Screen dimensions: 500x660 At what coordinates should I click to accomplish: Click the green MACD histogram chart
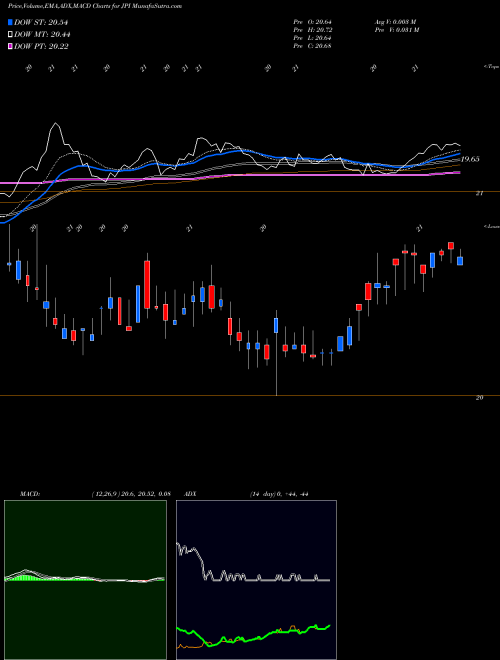pyautogui.click(x=85, y=580)
